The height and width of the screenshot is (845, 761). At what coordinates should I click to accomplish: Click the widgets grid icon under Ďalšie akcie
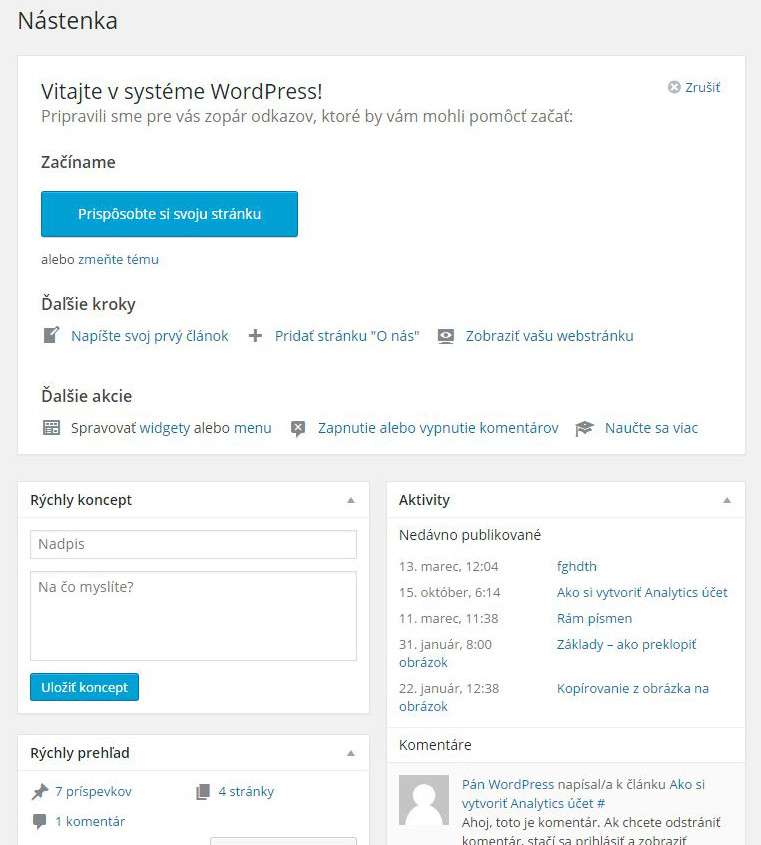tap(51, 428)
